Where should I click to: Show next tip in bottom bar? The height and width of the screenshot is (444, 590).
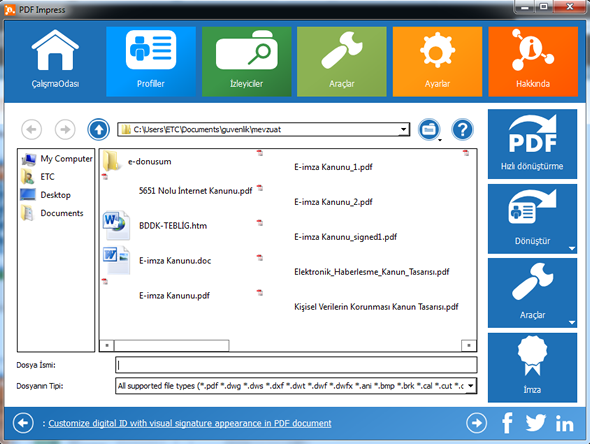coord(476,423)
